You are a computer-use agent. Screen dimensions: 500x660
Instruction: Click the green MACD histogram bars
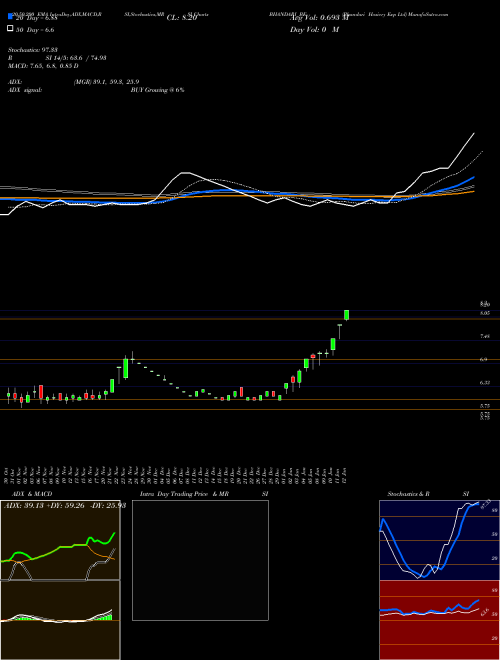105,617
